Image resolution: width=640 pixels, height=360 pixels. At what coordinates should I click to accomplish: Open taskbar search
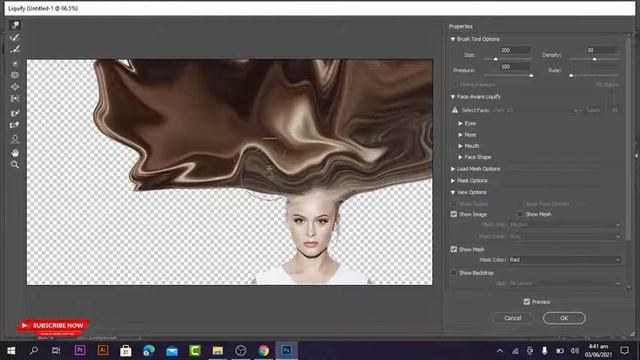34,351
